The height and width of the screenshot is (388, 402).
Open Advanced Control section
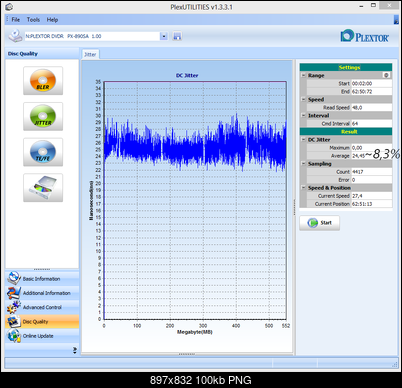pos(42,307)
